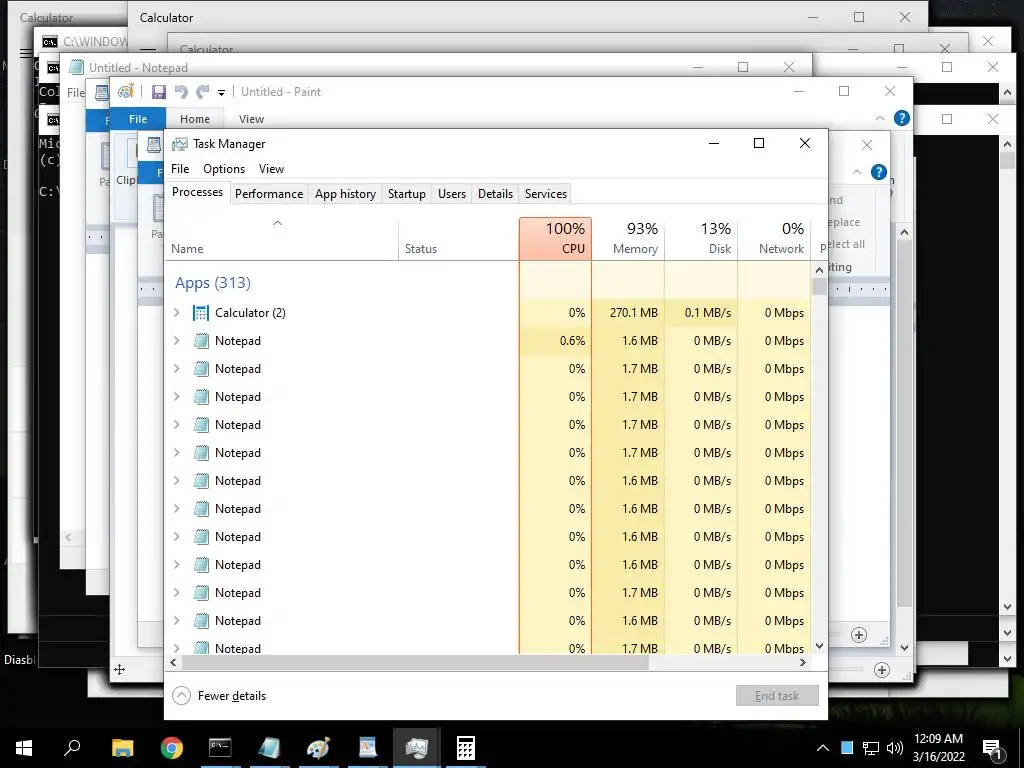Click the Undo arrow in Paint's title bar

181,92
